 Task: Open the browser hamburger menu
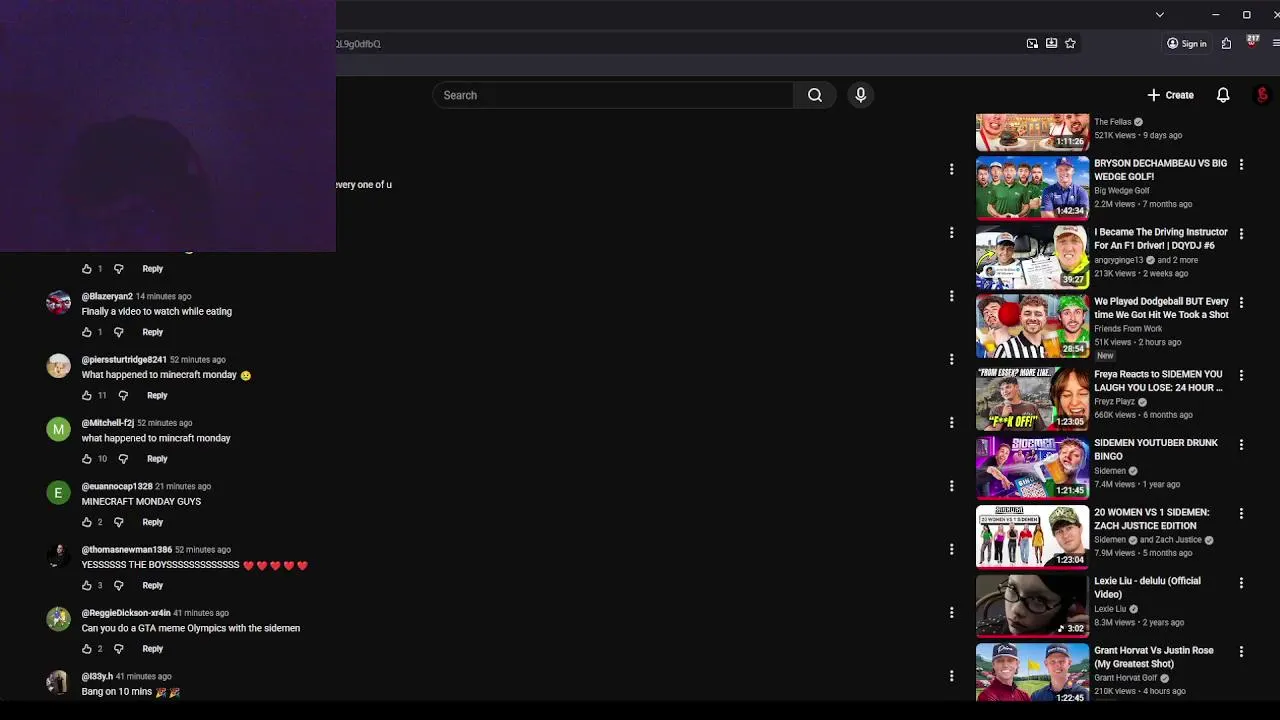1276,43
